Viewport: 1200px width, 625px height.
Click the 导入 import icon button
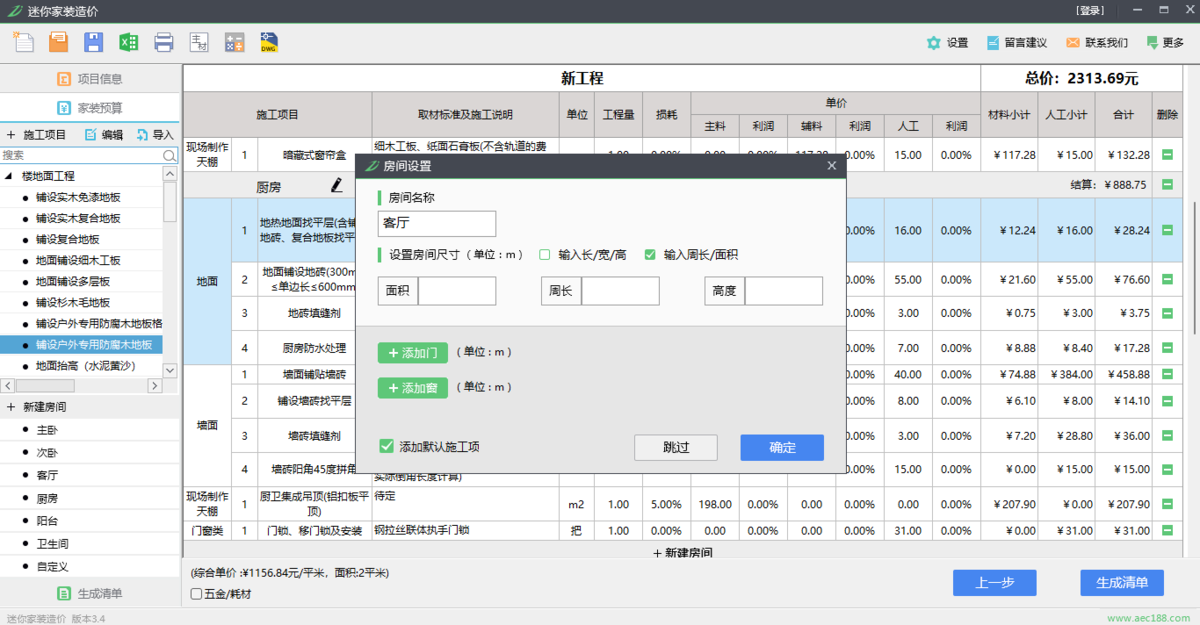(155, 135)
